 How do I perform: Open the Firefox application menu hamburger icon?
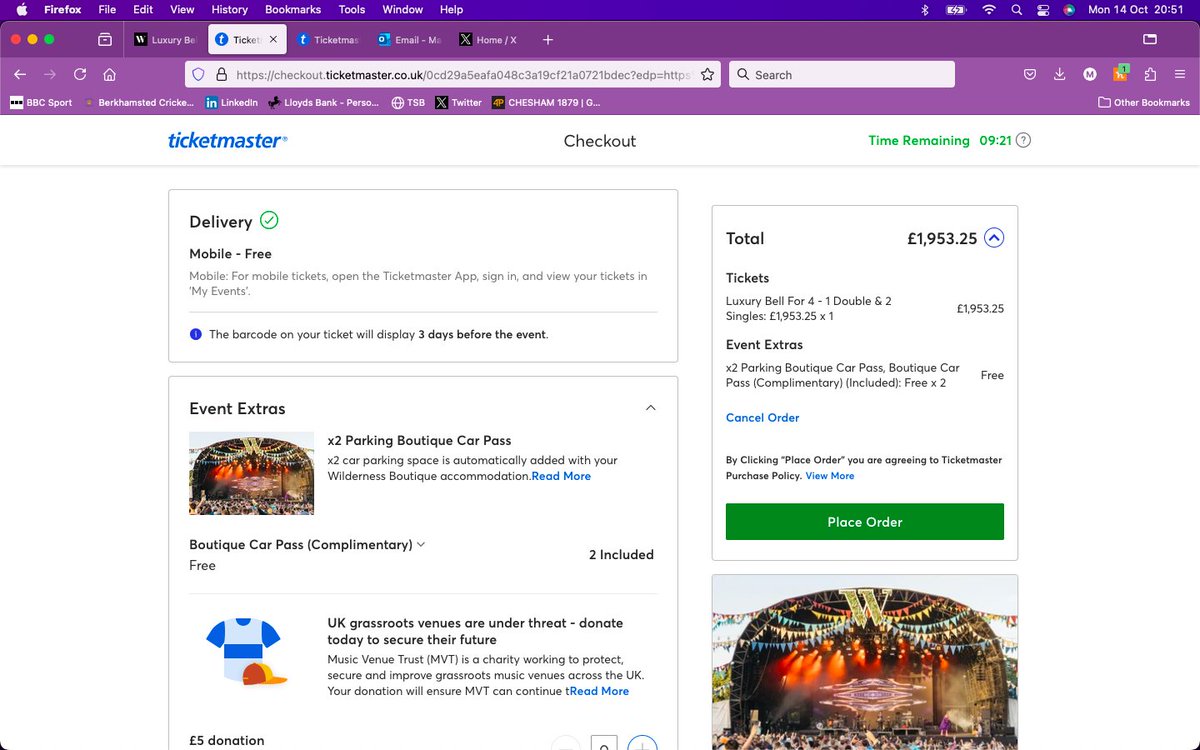pos(1180,74)
